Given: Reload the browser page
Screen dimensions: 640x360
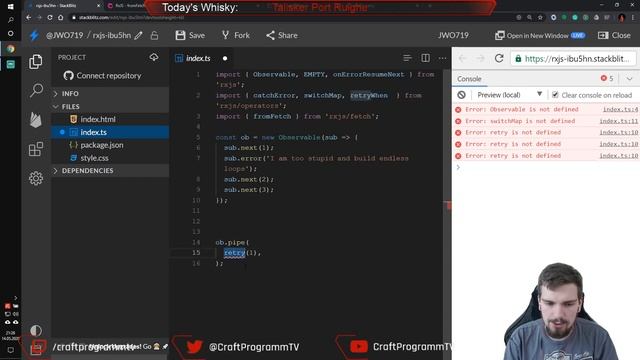Looking at the screenshot, I should pos(50,18).
